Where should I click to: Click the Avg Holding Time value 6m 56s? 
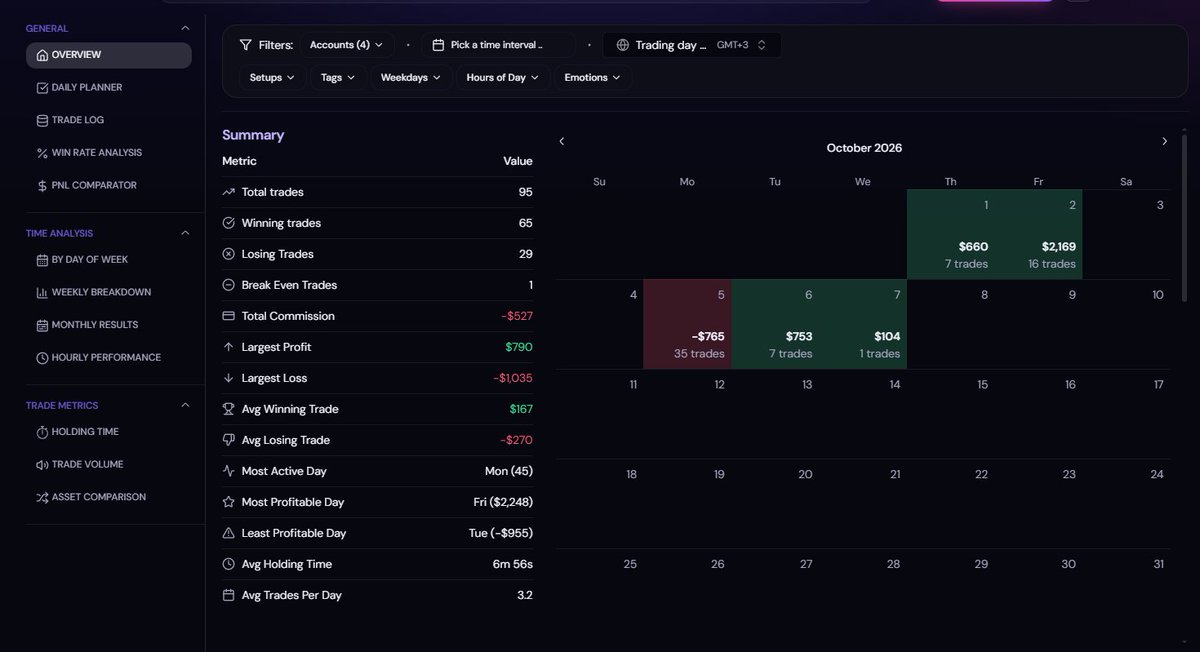[513, 564]
